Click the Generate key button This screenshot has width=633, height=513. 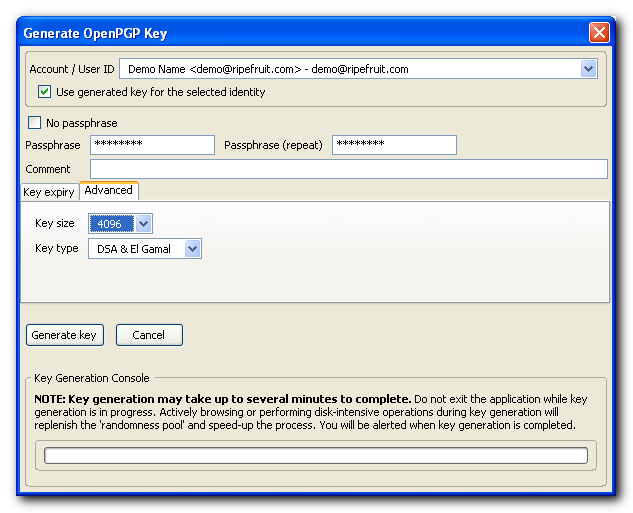[65, 335]
